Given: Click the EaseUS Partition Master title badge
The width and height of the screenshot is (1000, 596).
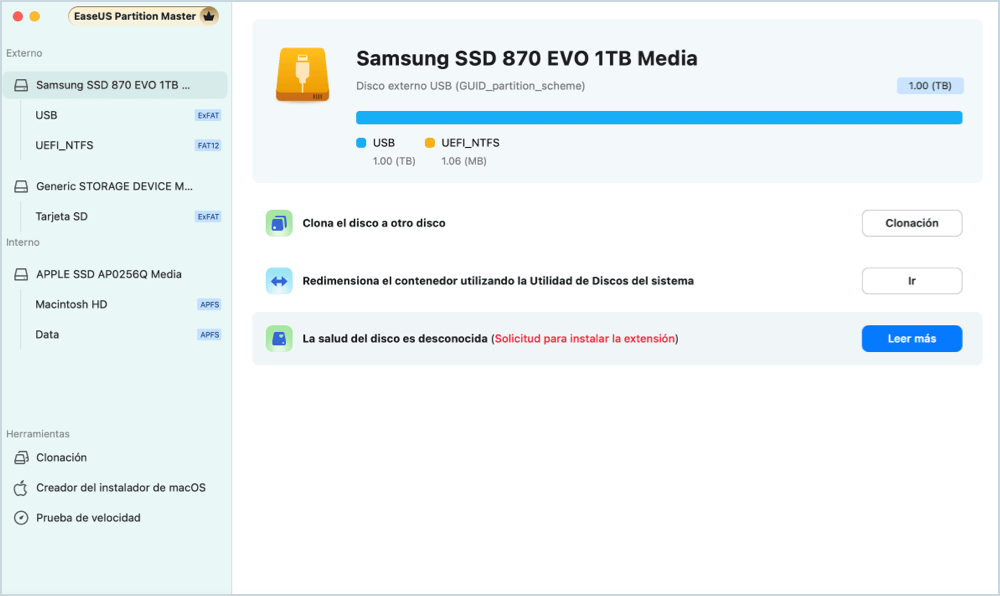Looking at the screenshot, I should tap(143, 16).
